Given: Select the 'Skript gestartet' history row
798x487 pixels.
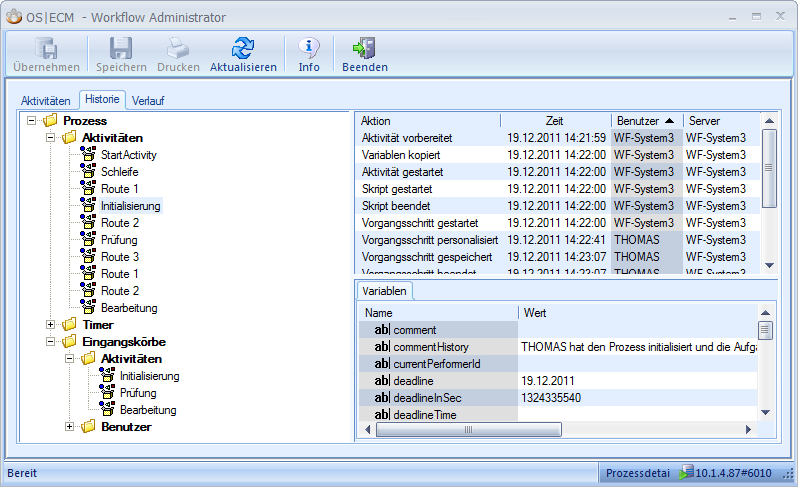Looking at the screenshot, I should pyautogui.click(x=407, y=188).
